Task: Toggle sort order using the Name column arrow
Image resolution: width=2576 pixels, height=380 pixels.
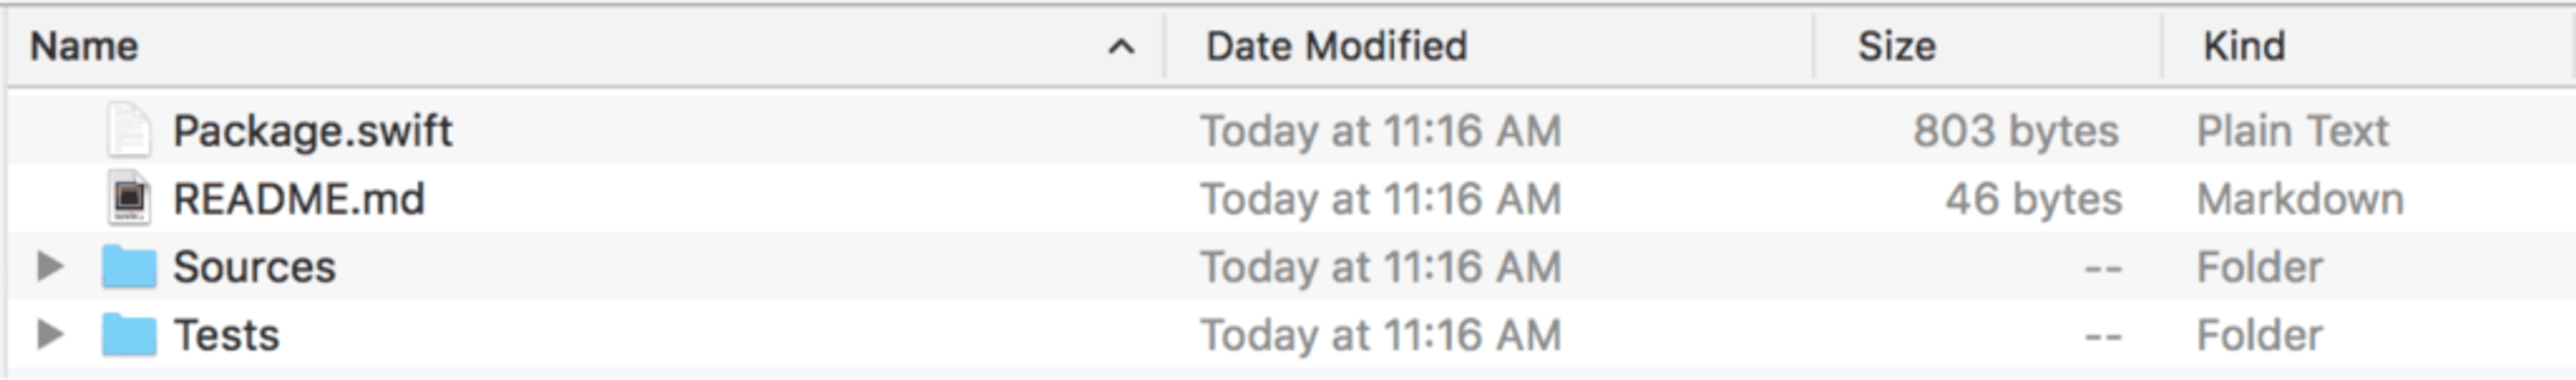Action: point(1122,47)
